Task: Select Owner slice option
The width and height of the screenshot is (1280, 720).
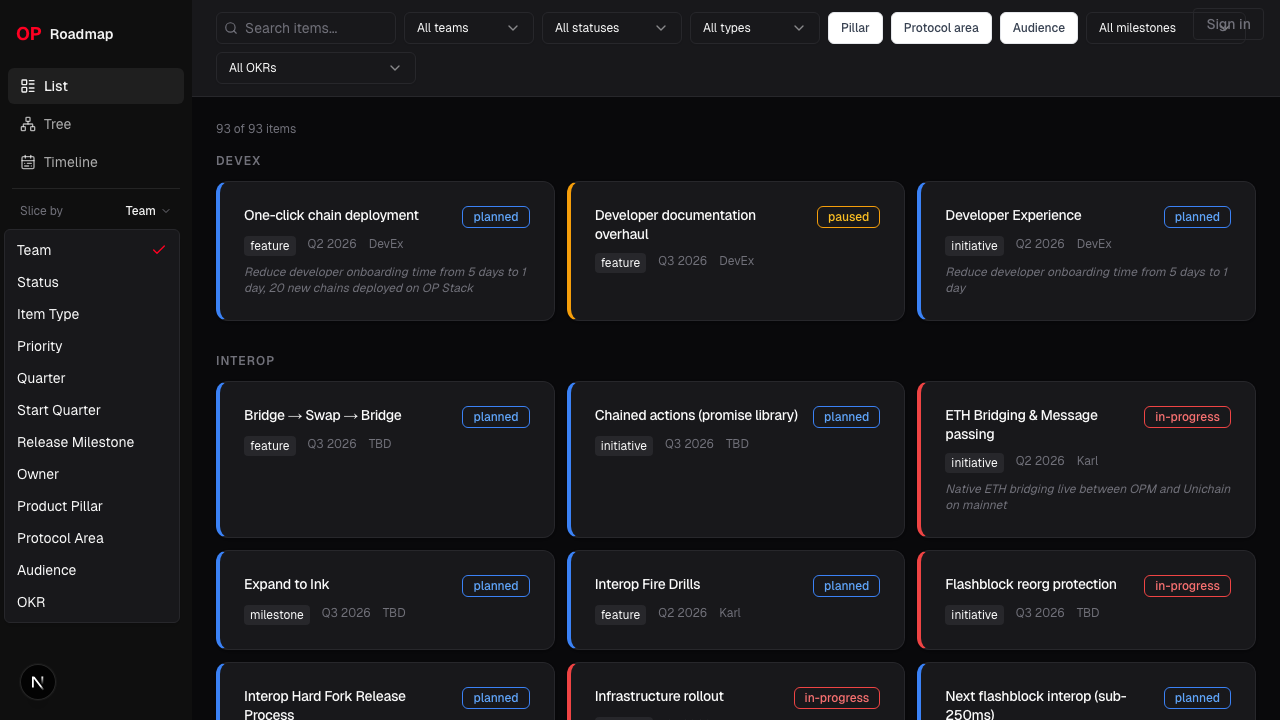Action: tap(92, 474)
